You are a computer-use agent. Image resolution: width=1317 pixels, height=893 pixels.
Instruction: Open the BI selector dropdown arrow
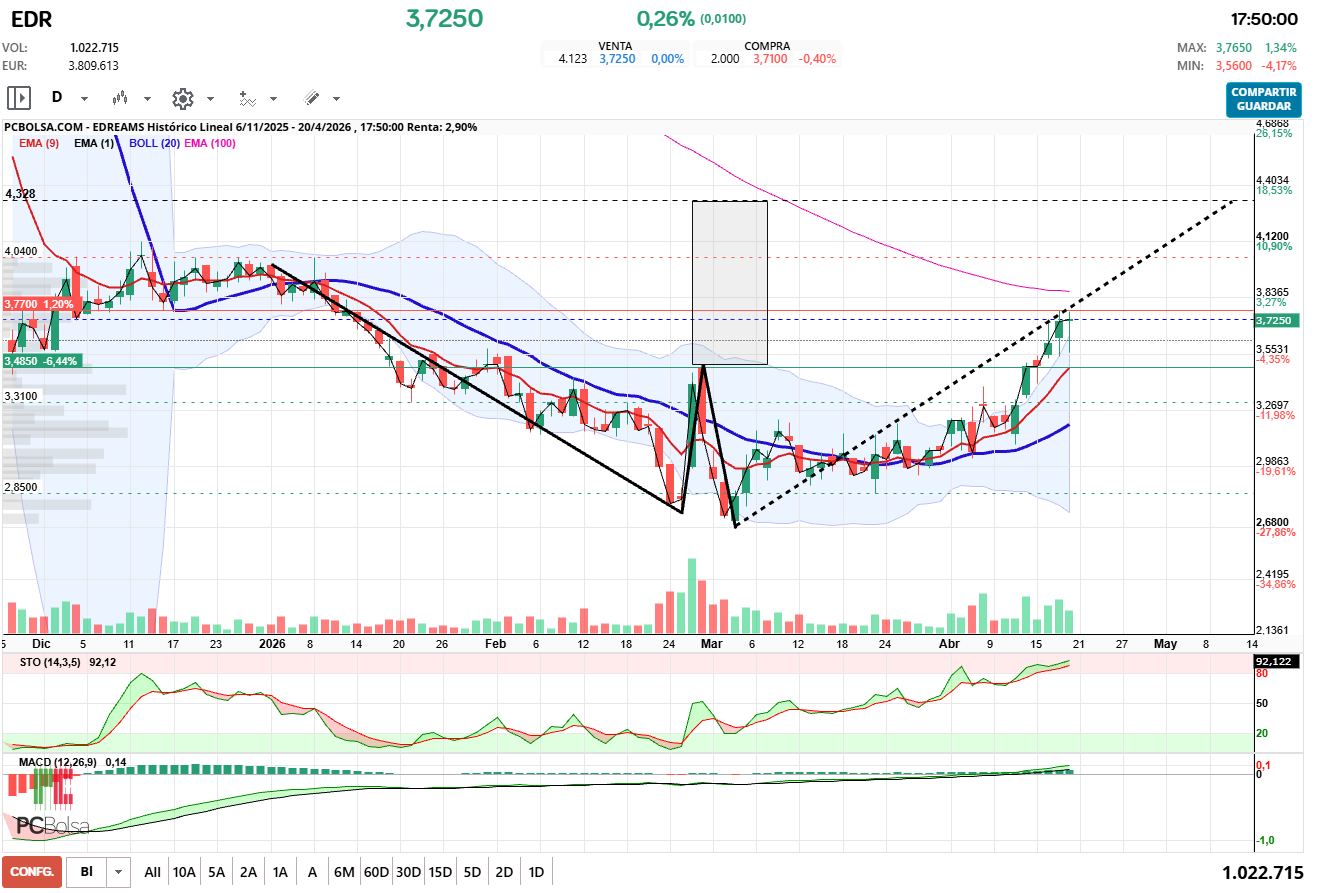click(x=119, y=872)
